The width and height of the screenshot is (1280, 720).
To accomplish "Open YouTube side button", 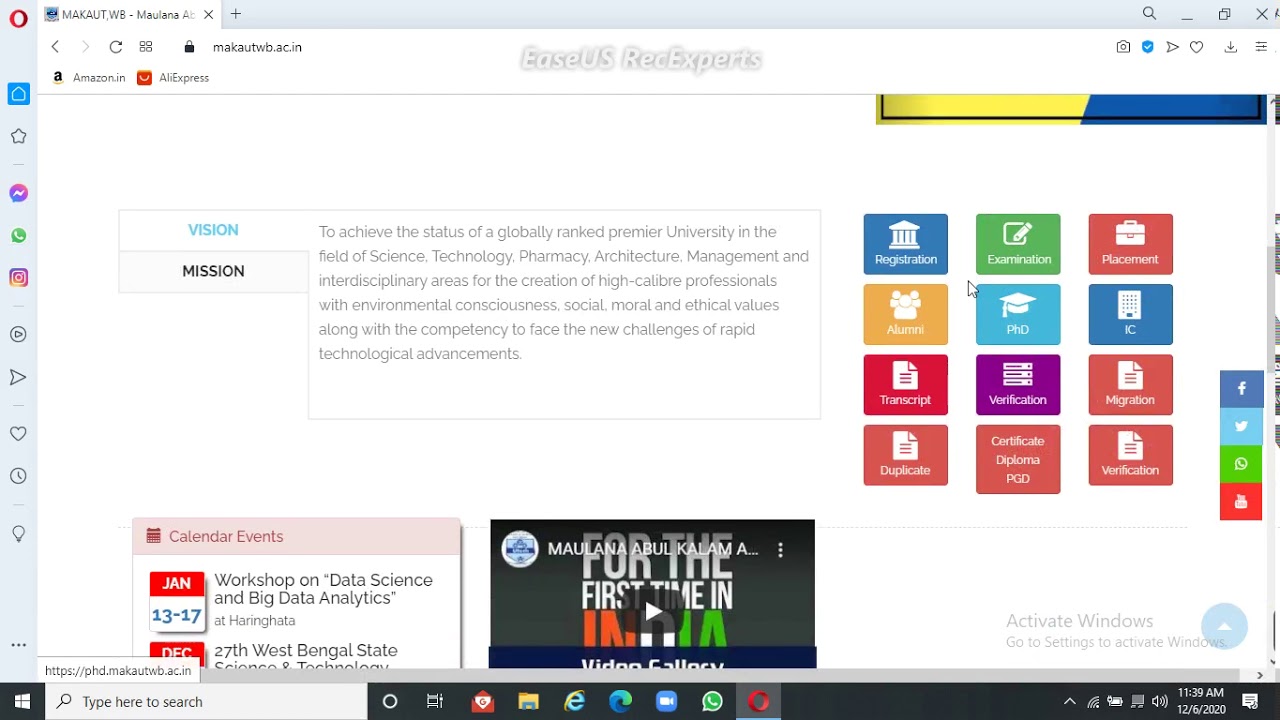I will (1241, 502).
